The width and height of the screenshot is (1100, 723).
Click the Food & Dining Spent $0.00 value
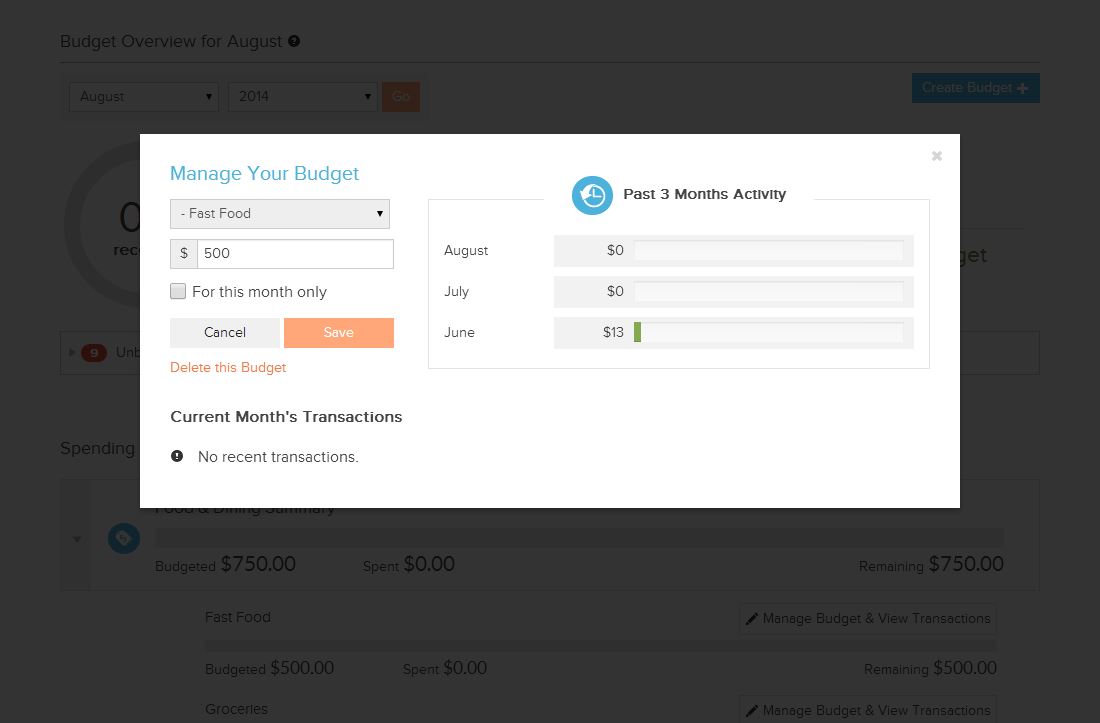429,564
